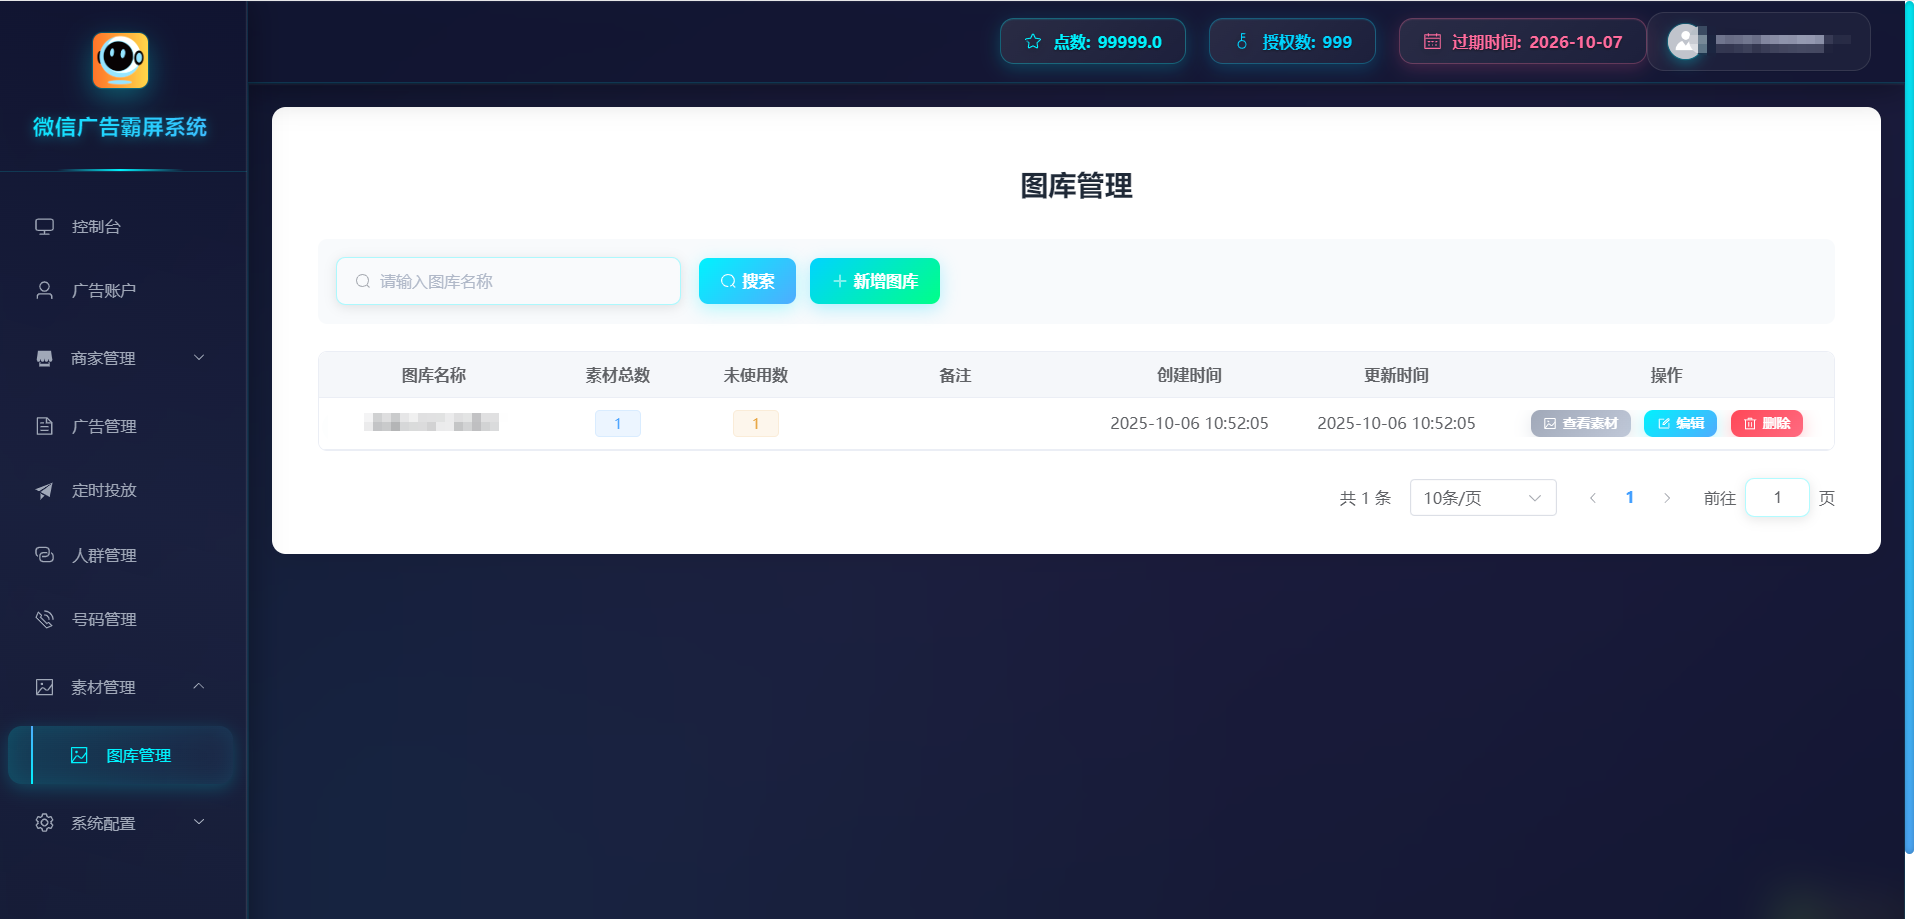Click the 新增图库 button
This screenshot has height=919, width=1914.
pos(874,281)
